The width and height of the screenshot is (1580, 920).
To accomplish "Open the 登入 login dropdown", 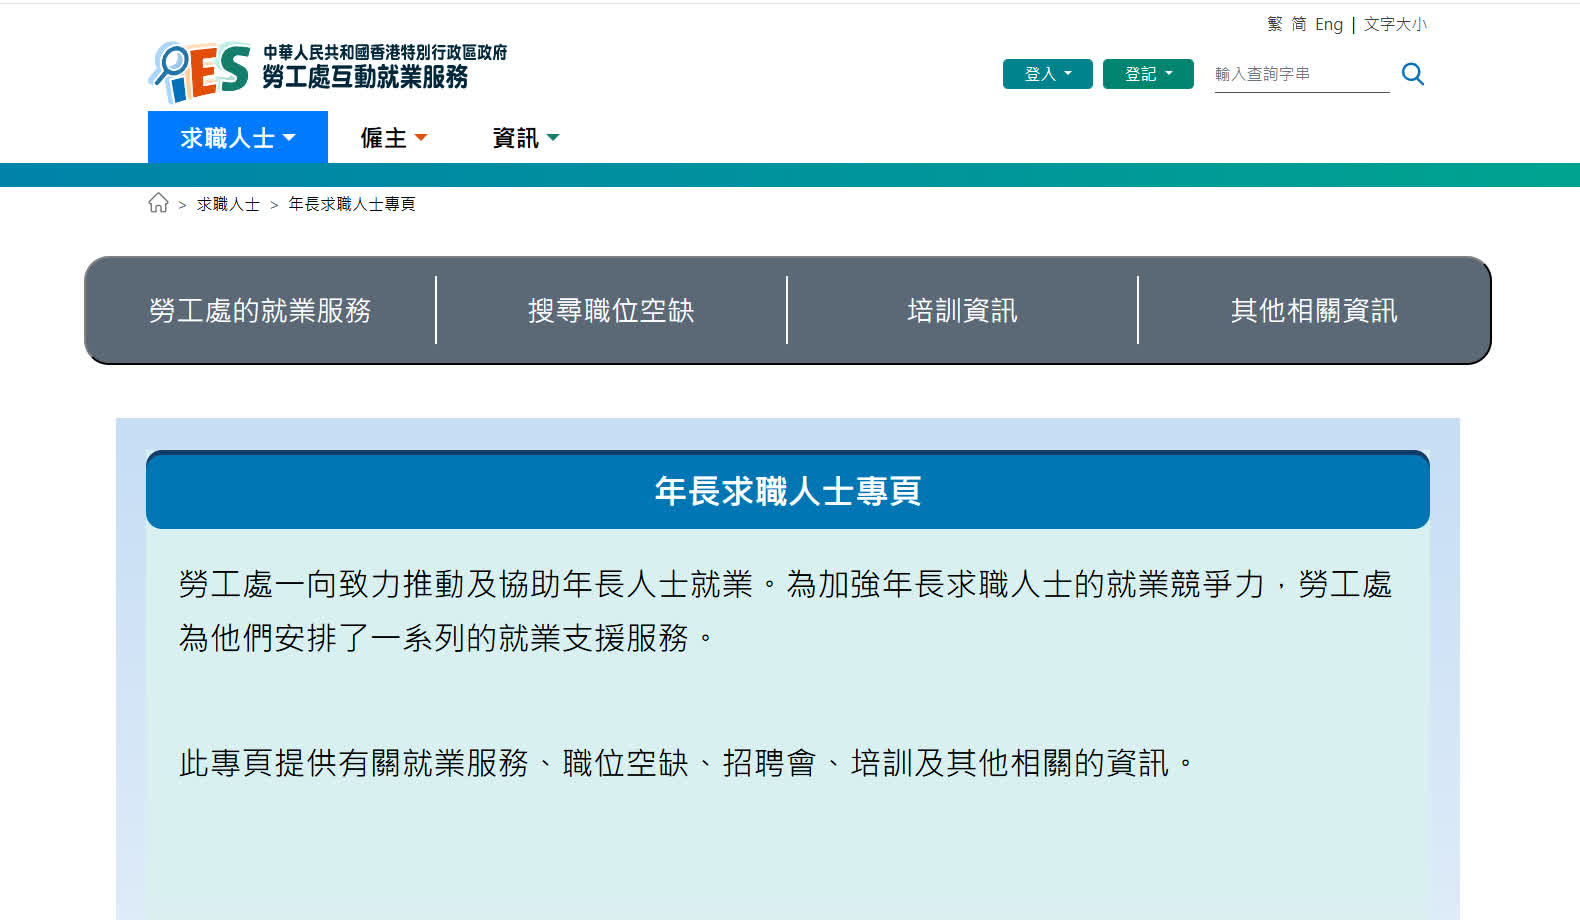I will click(1047, 74).
